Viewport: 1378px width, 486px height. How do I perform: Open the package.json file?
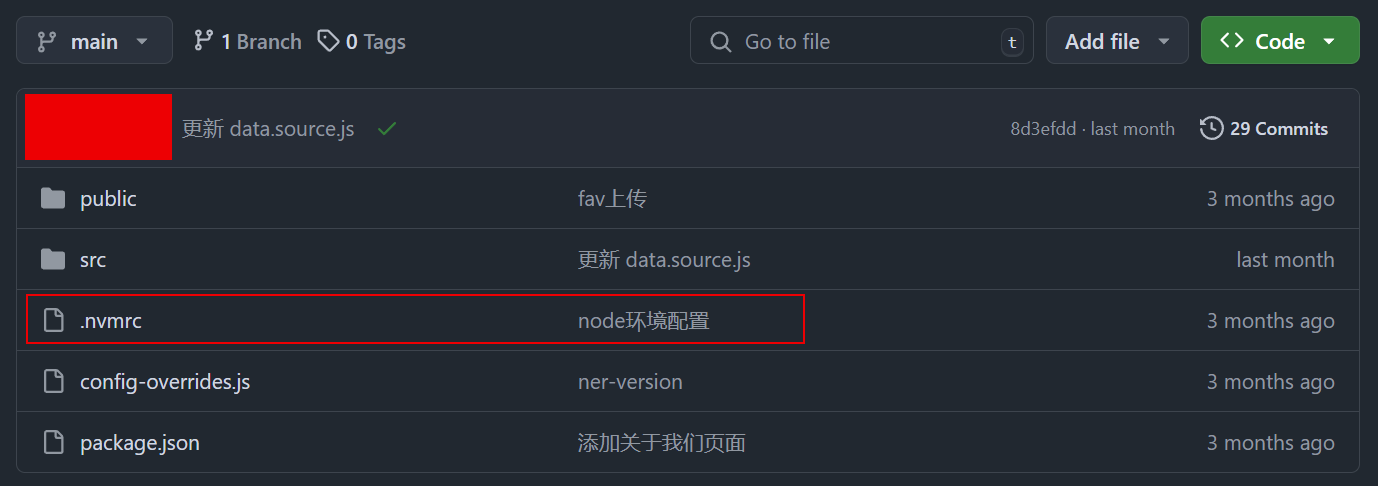pyautogui.click(x=140, y=443)
